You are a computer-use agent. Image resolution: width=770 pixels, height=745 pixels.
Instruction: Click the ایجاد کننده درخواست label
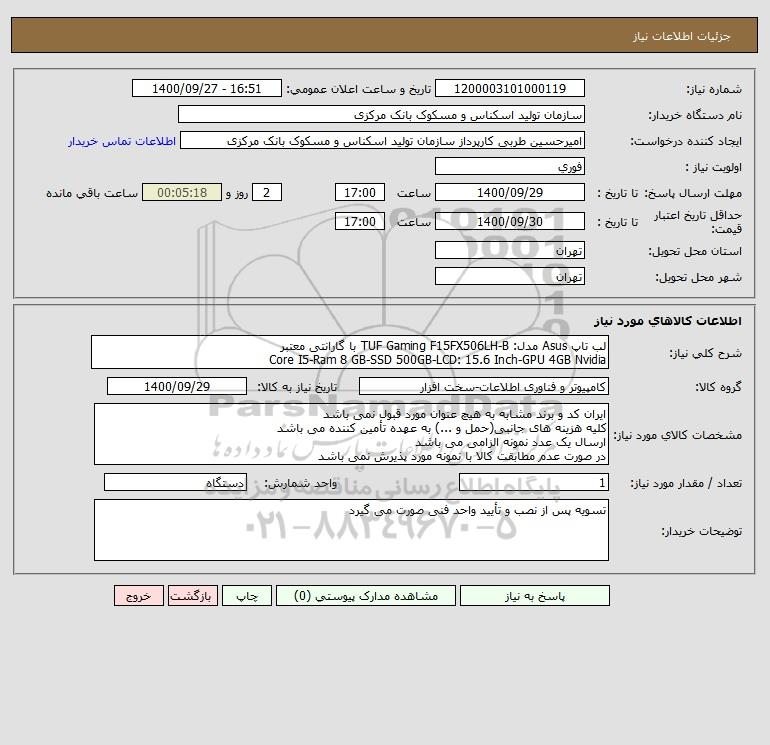point(686,141)
